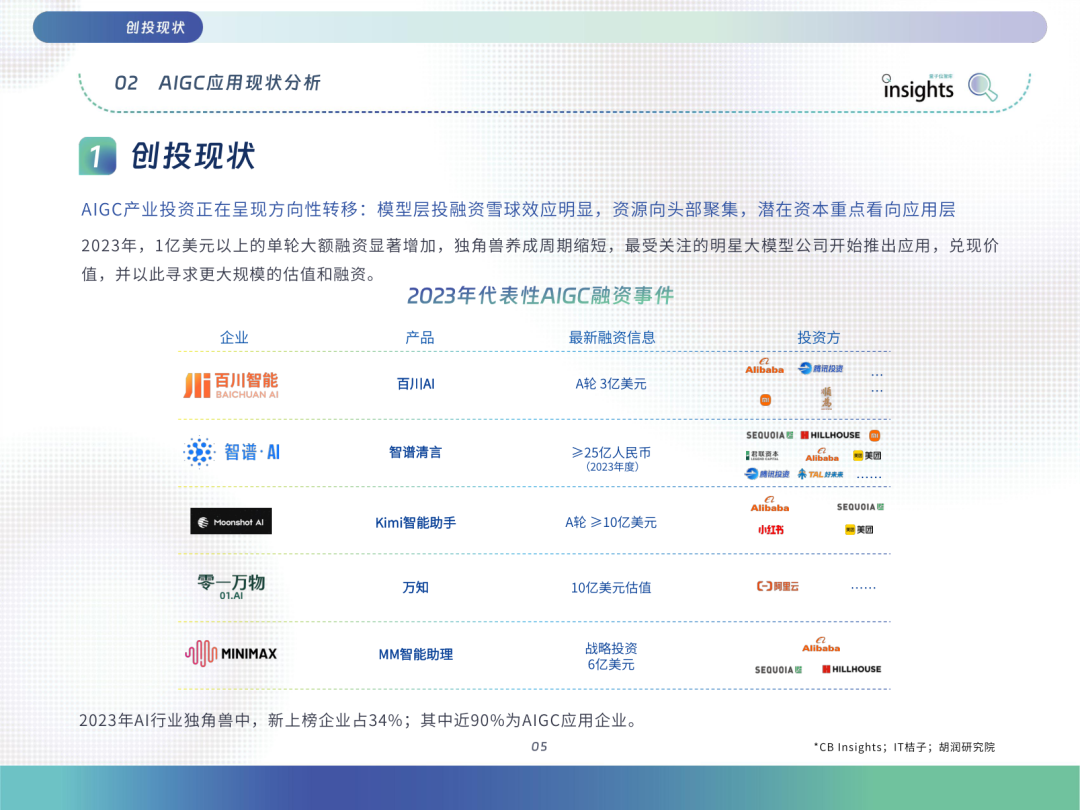Click the 最新融资信息 column header
Image resolution: width=1080 pixels, height=810 pixels.
click(612, 338)
